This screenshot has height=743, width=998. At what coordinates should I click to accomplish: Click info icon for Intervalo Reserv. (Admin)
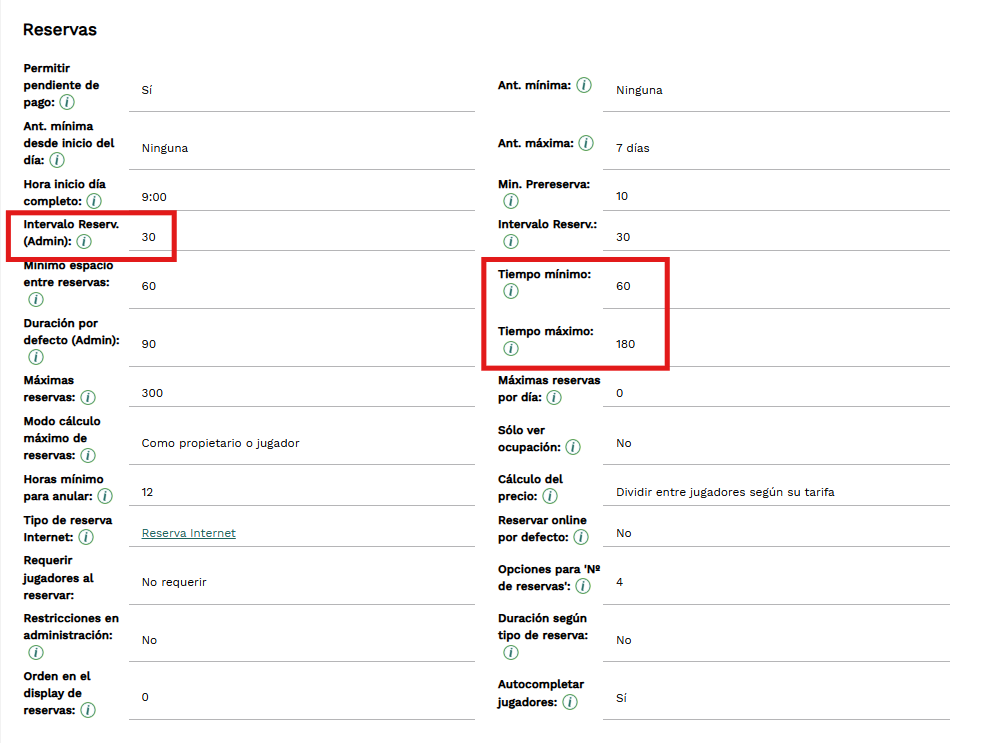84,242
